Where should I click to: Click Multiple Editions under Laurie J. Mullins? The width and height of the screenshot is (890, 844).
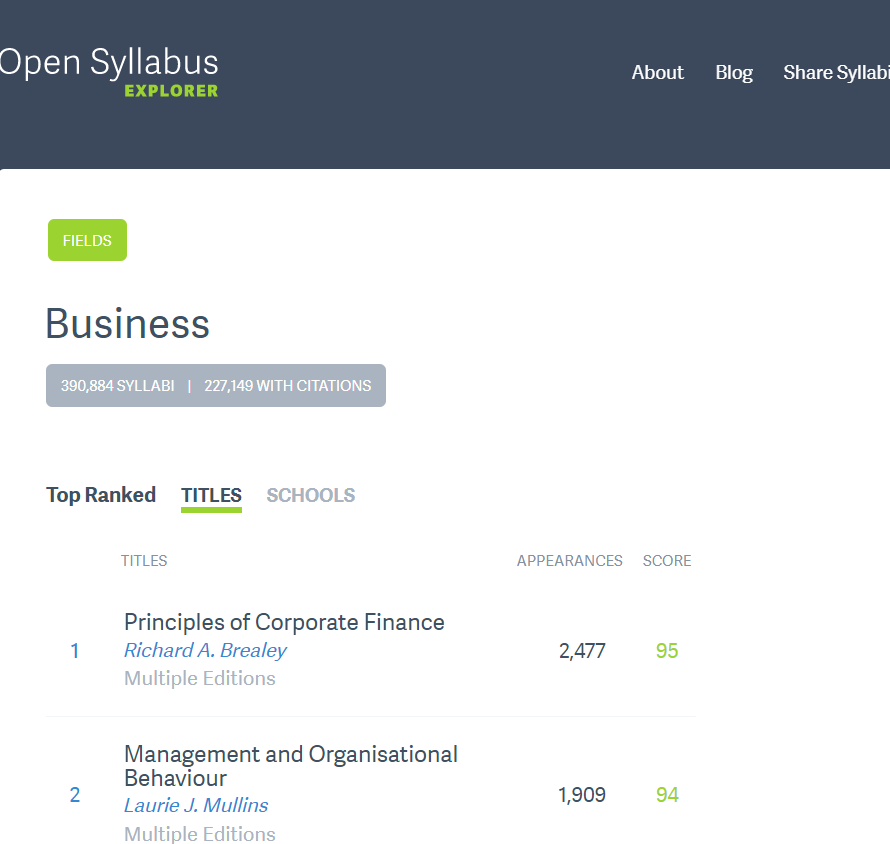[200, 834]
